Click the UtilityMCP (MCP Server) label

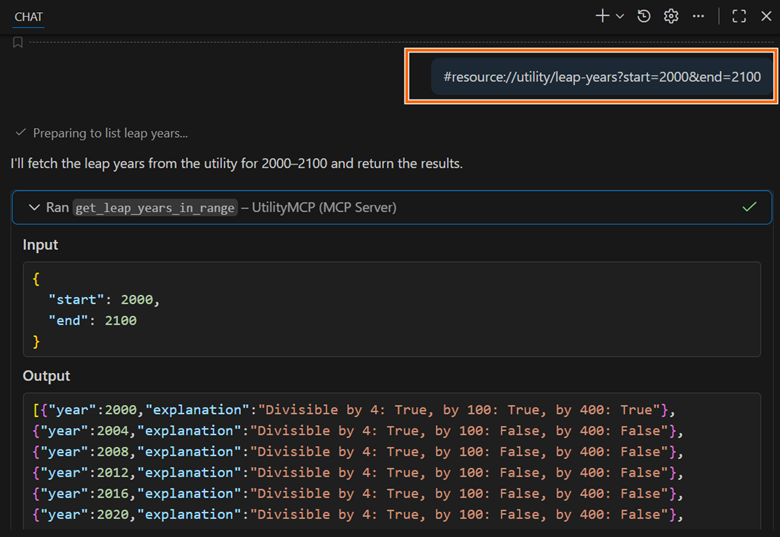[x=323, y=208]
